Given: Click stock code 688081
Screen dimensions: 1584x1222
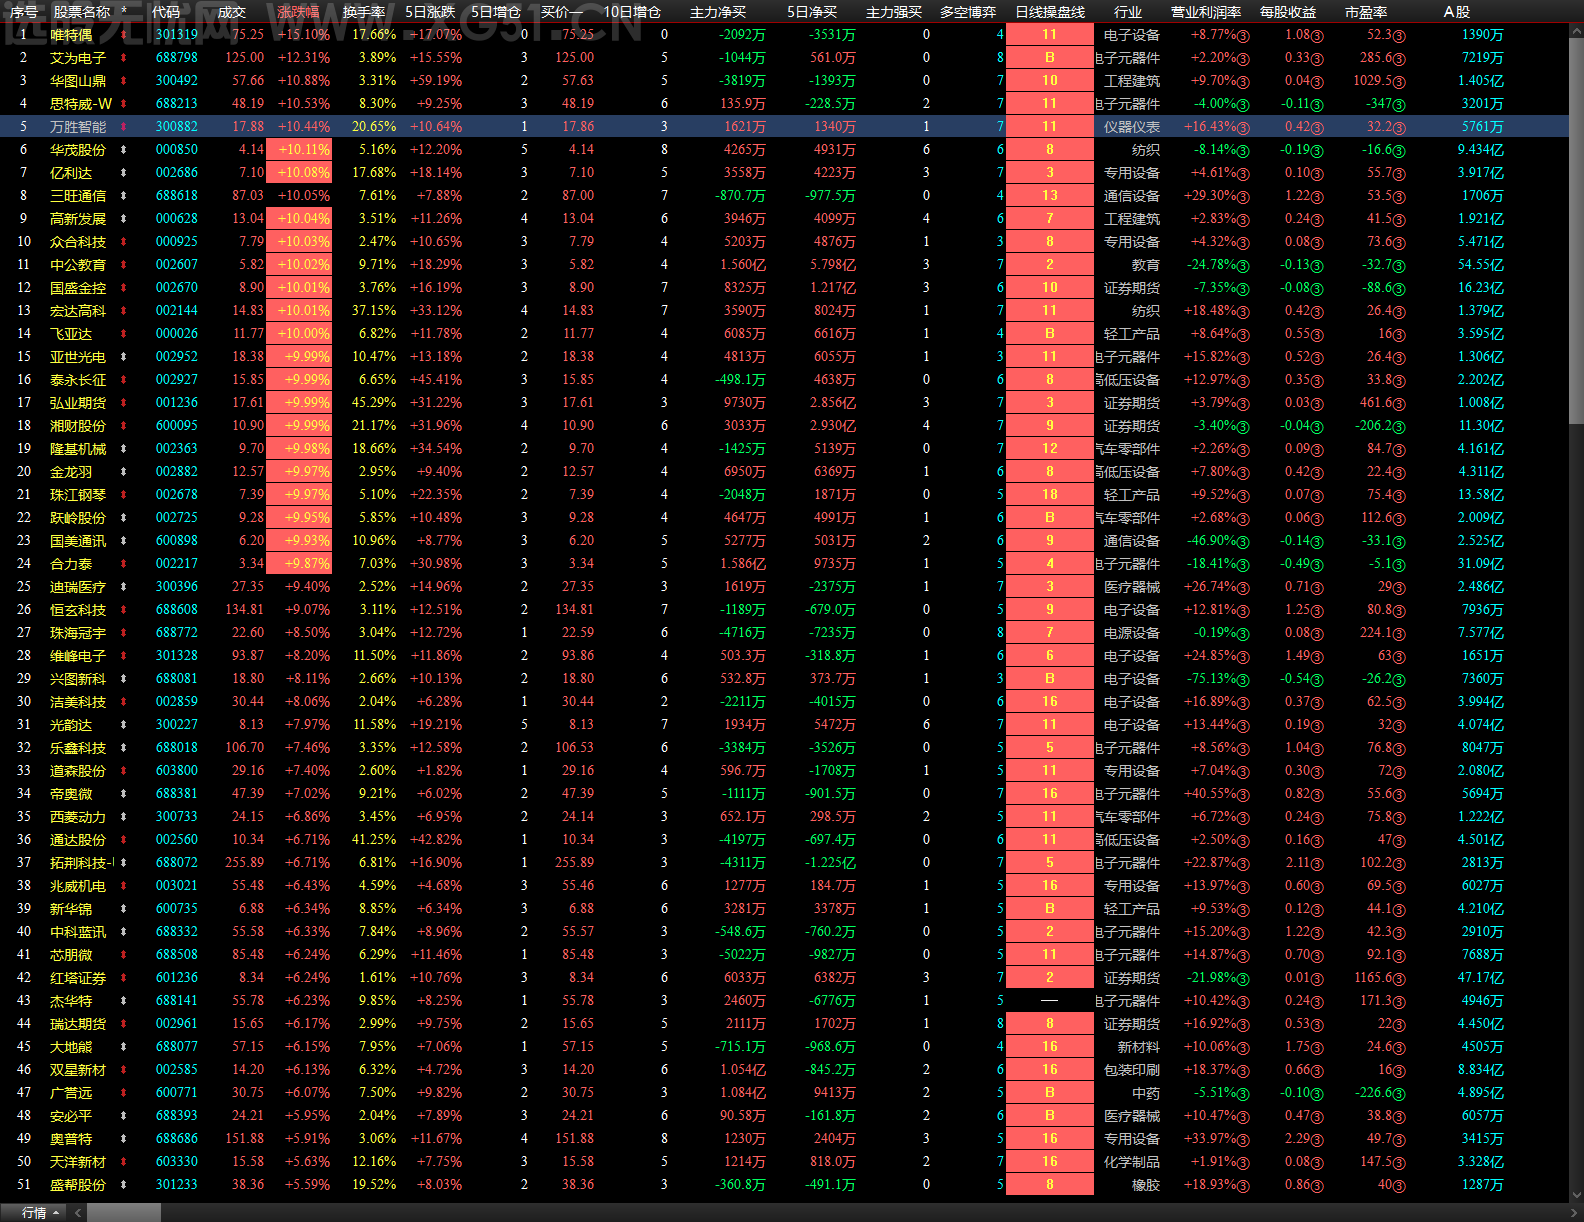Looking at the screenshot, I should (177, 679).
